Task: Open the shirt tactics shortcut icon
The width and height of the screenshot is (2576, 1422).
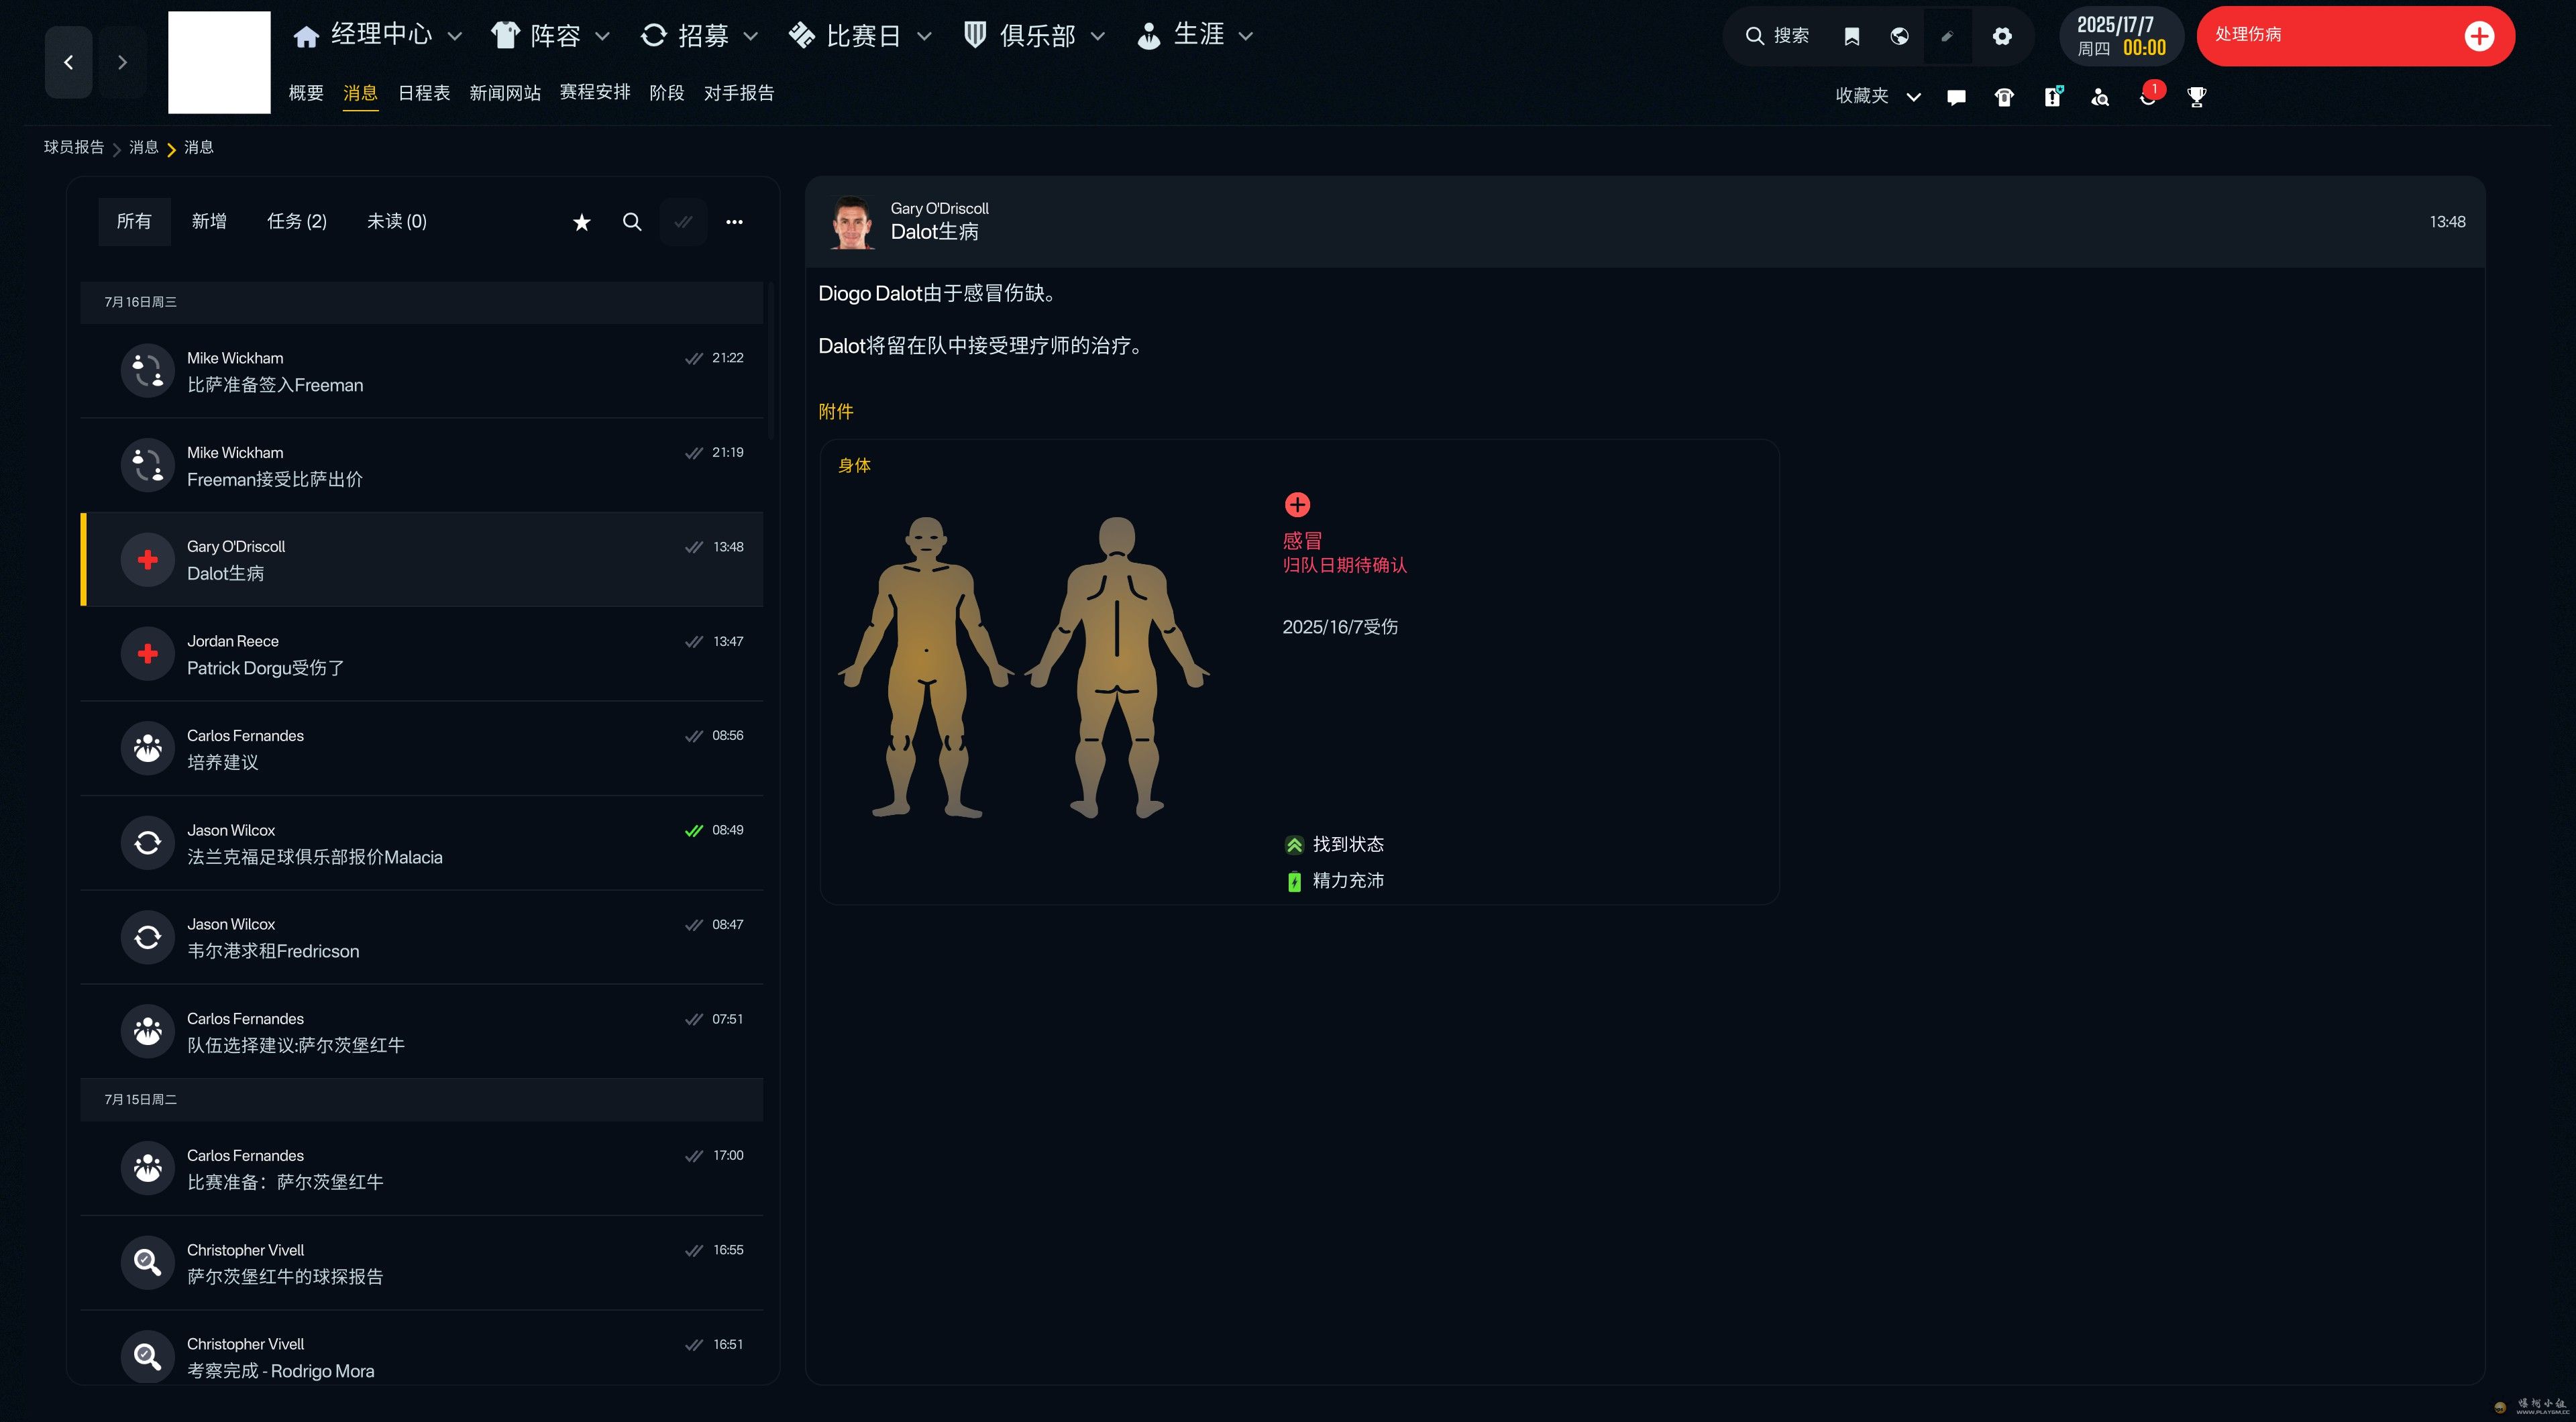Action: [2004, 97]
